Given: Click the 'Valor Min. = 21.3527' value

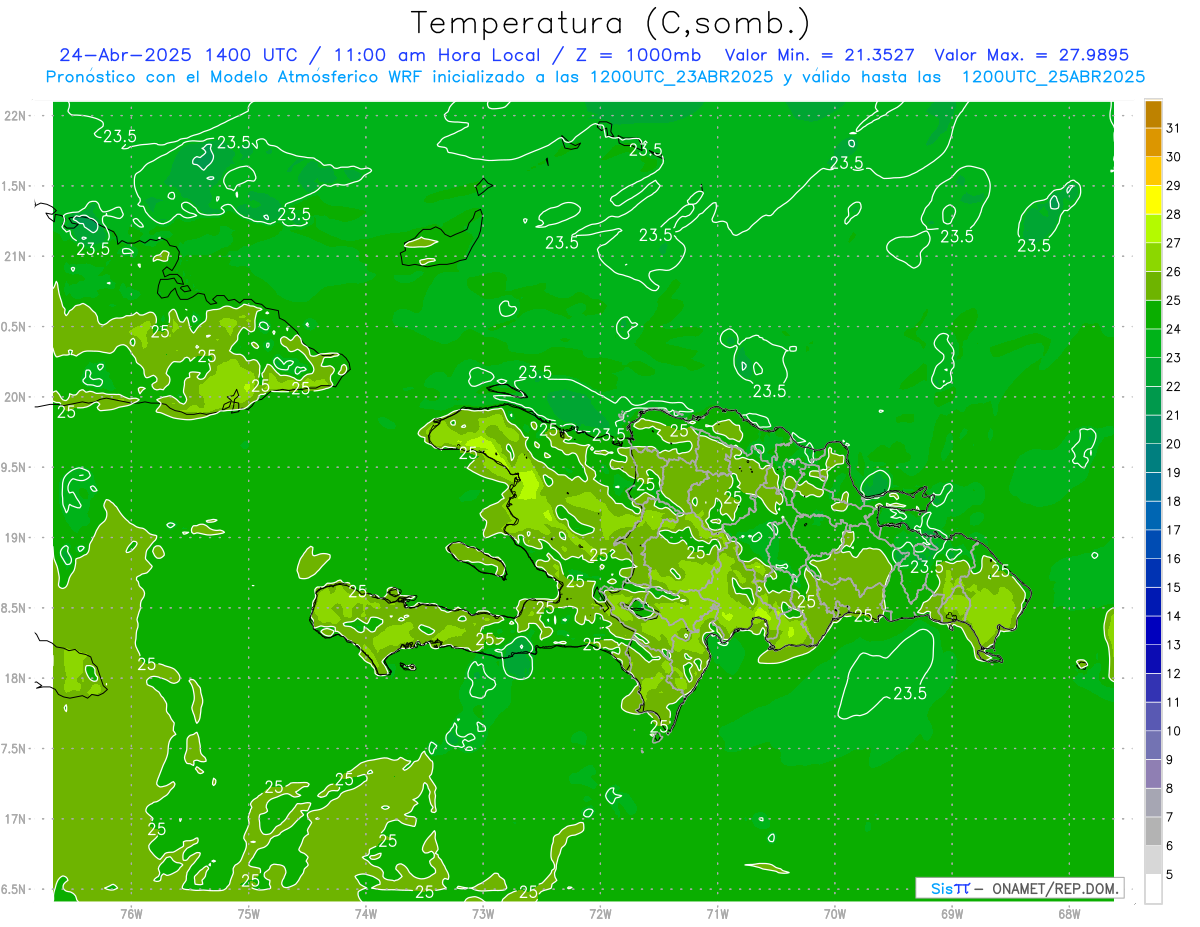Looking at the screenshot, I should (821, 55).
